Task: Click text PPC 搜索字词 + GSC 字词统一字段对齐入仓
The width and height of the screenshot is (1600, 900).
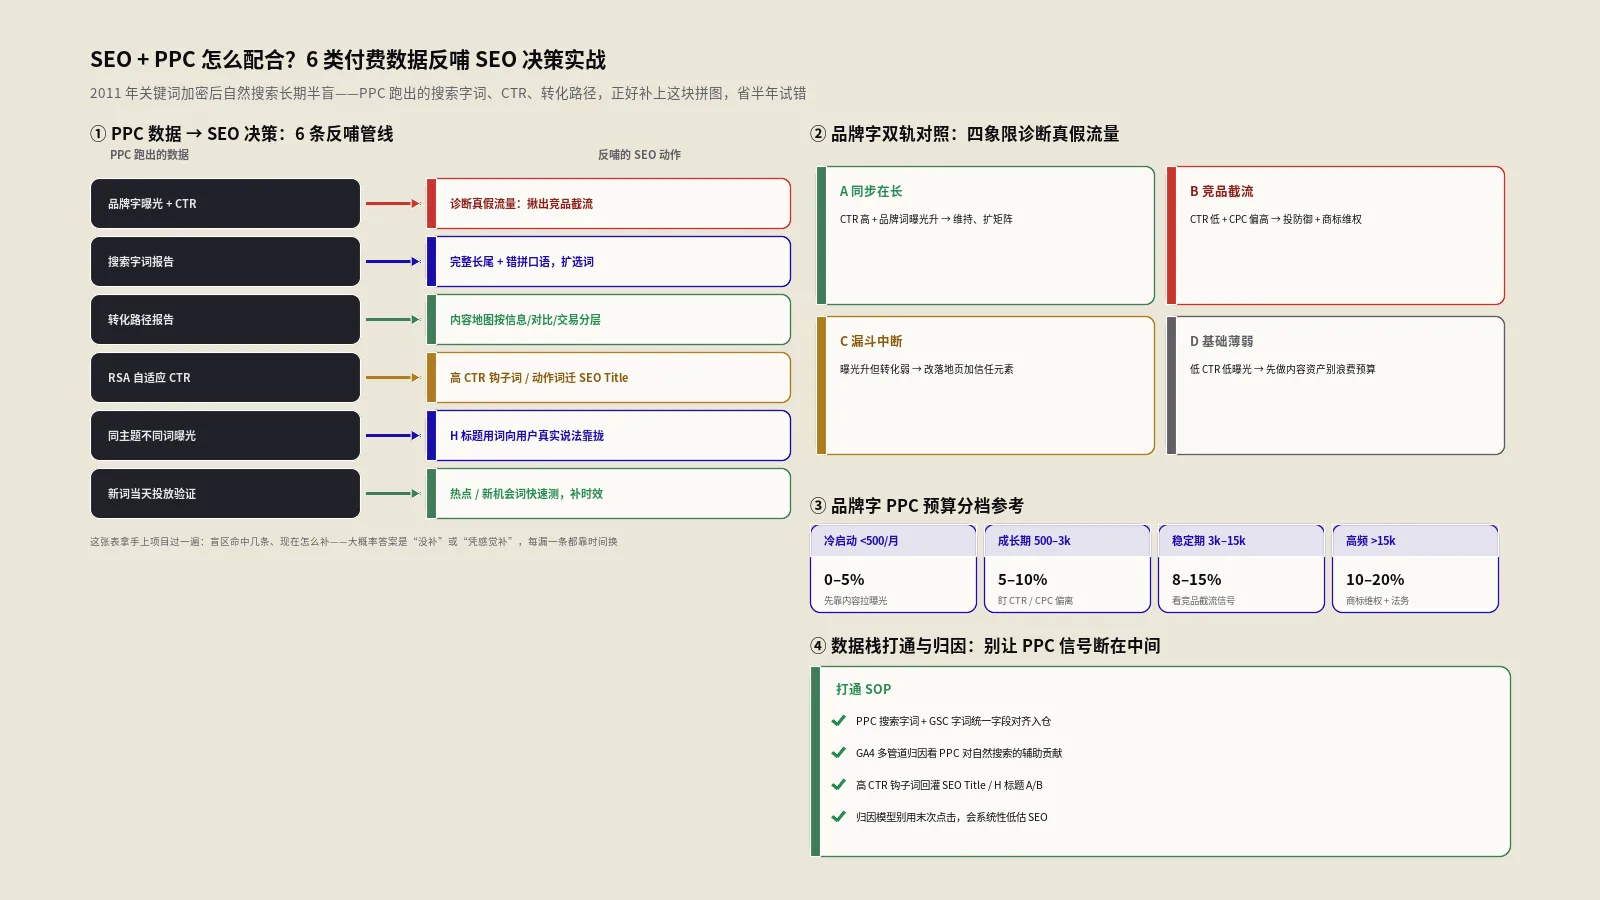Action: pos(953,721)
